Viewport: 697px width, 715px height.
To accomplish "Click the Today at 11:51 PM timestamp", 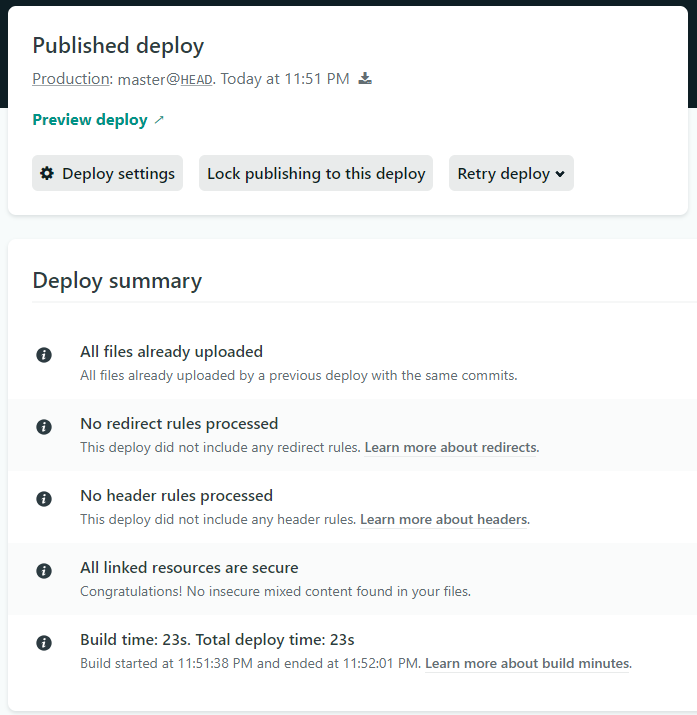I will point(285,79).
